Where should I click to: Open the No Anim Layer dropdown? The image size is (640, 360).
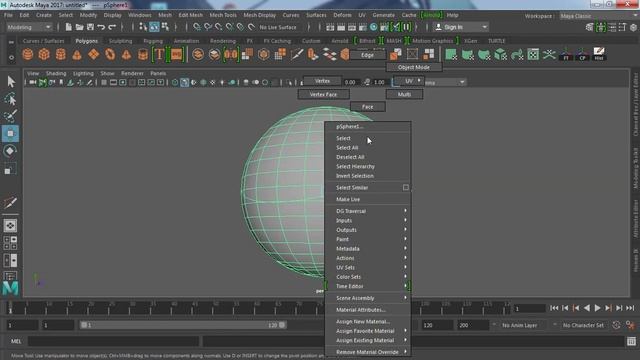(519, 325)
